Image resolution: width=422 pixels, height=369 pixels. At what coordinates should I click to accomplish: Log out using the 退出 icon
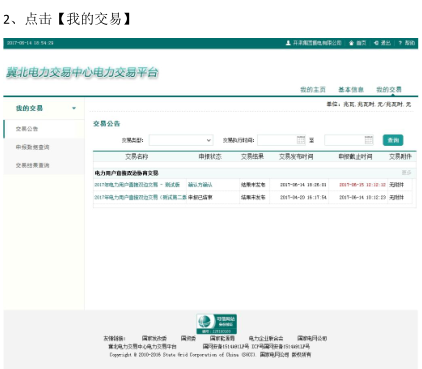tap(376, 43)
